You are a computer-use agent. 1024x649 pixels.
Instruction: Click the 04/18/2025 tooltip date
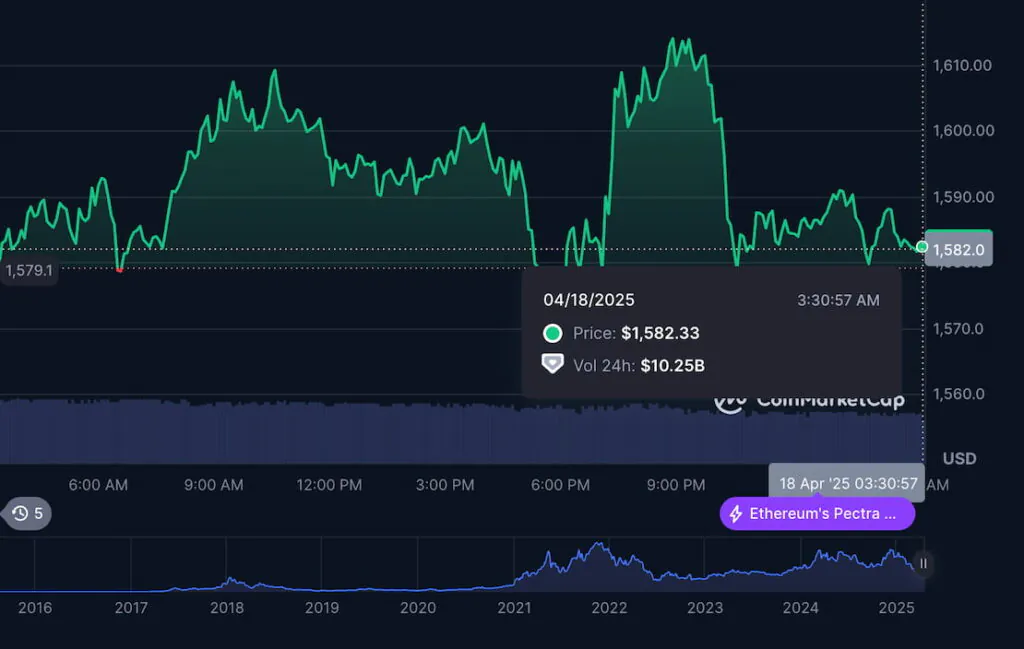(x=589, y=300)
